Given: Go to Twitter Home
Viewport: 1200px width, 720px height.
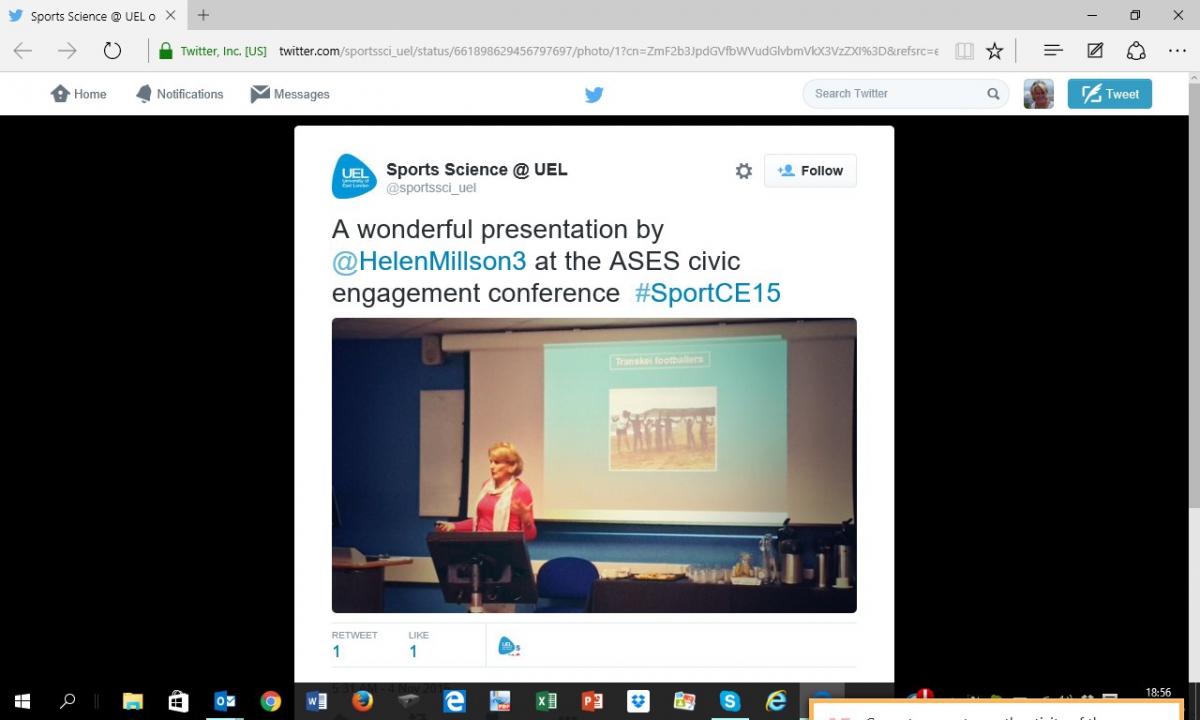Looking at the screenshot, I should (x=78, y=94).
